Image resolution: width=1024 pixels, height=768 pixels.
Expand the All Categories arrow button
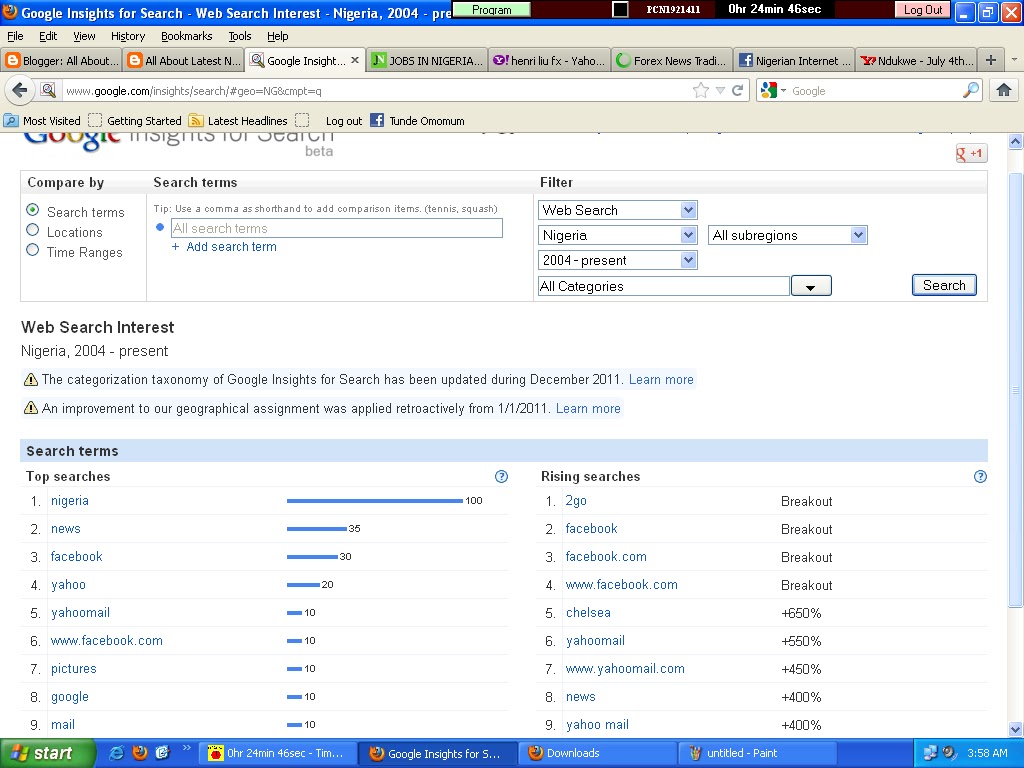(x=811, y=286)
